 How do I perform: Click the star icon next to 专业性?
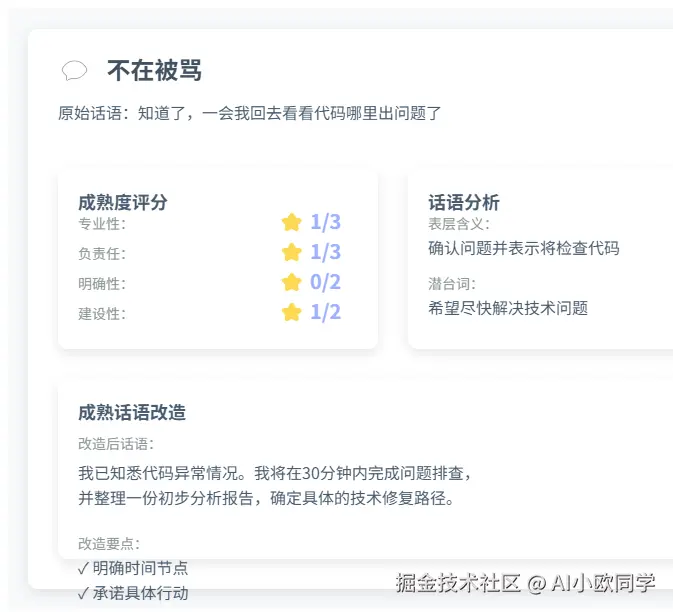tap(291, 222)
